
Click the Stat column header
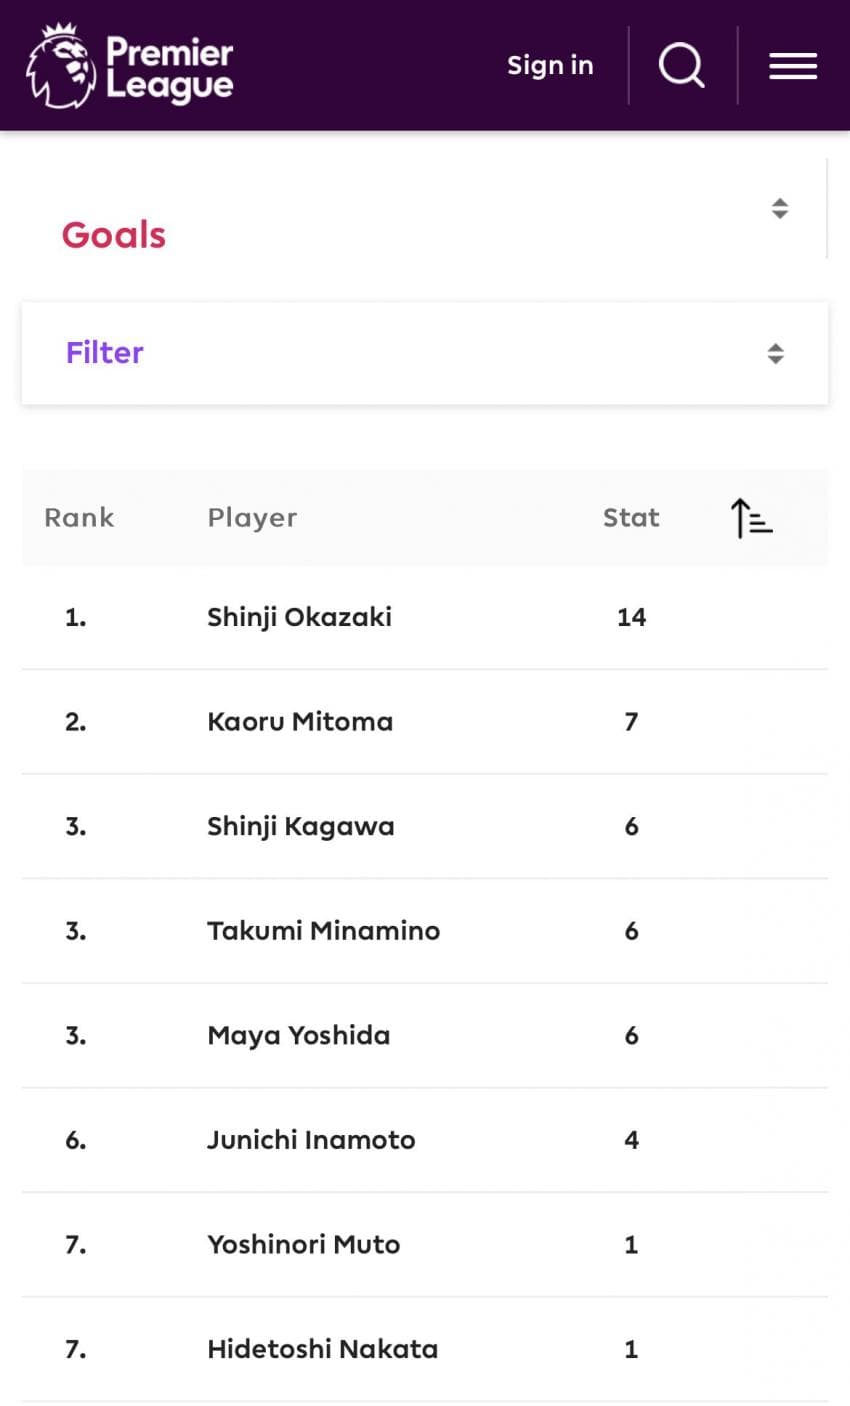coord(631,518)
